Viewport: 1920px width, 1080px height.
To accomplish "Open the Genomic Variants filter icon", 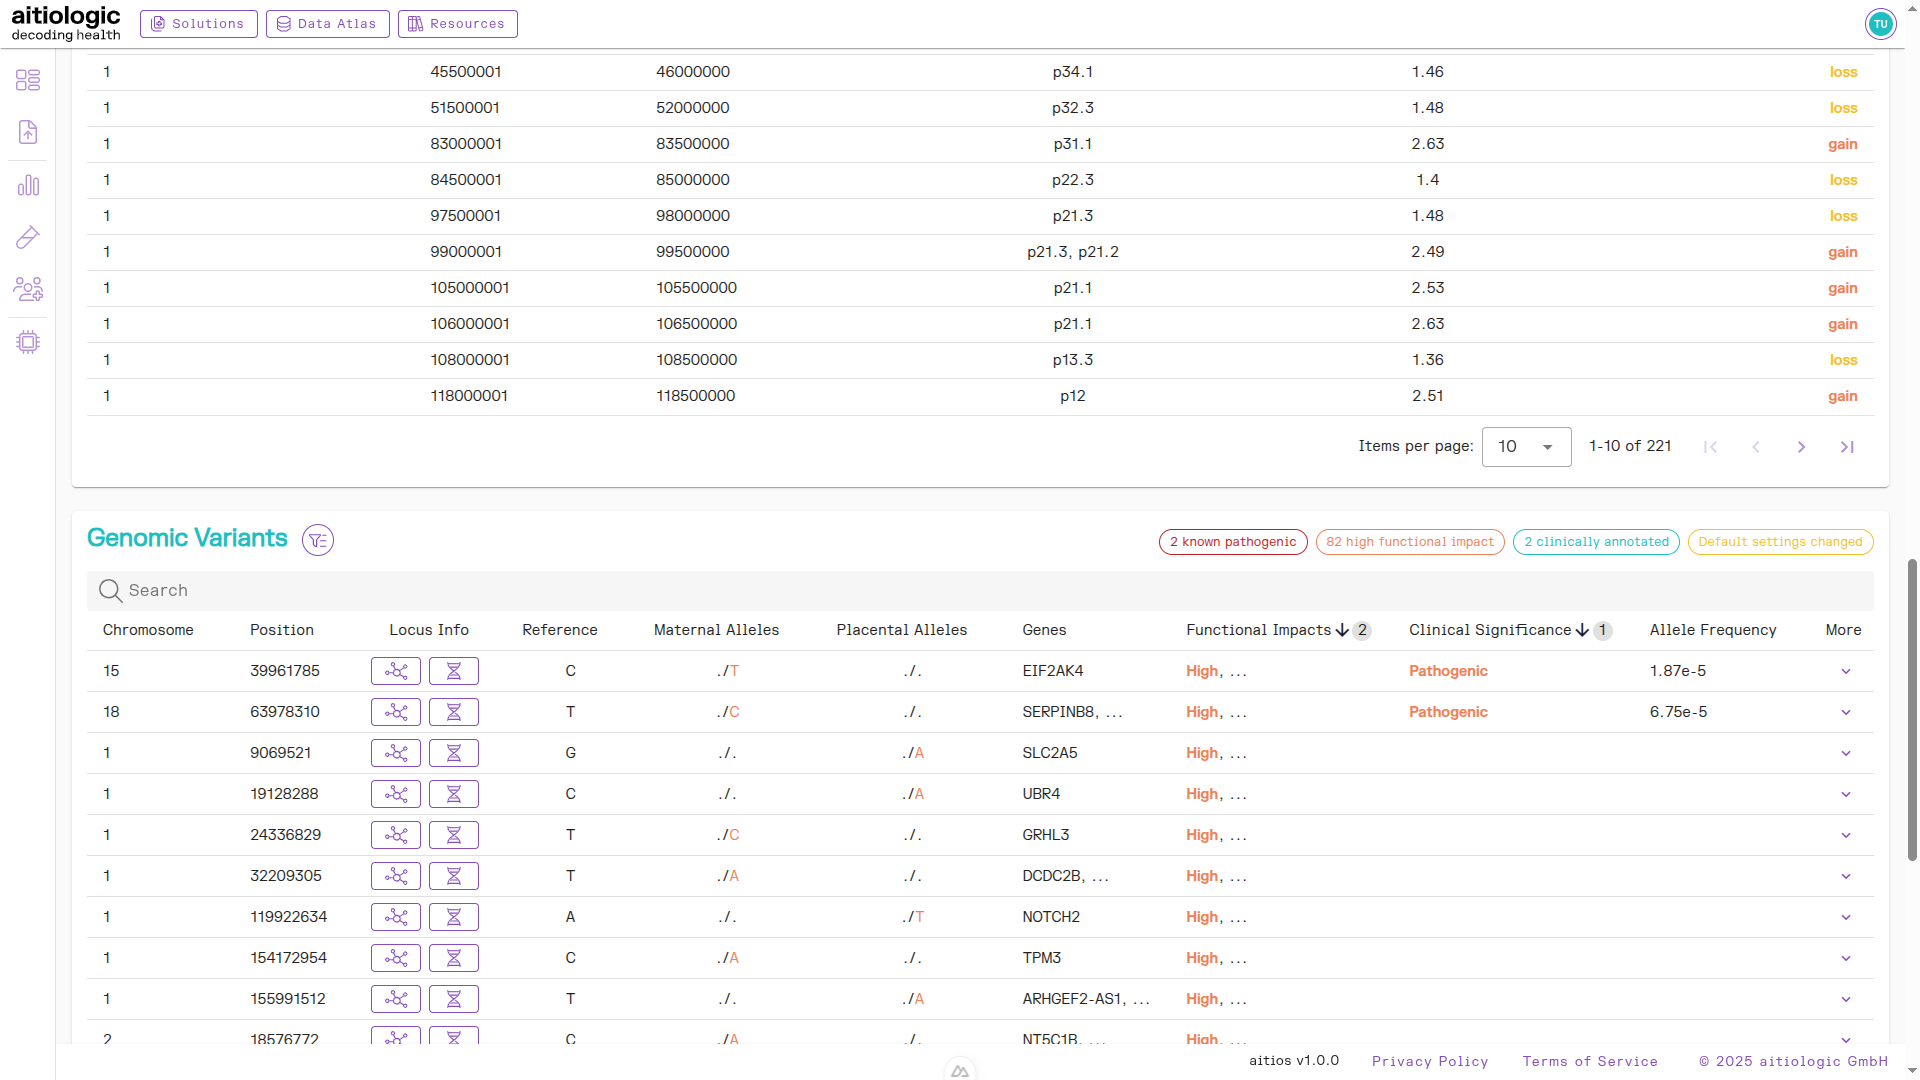I will [x=318, y=541].
